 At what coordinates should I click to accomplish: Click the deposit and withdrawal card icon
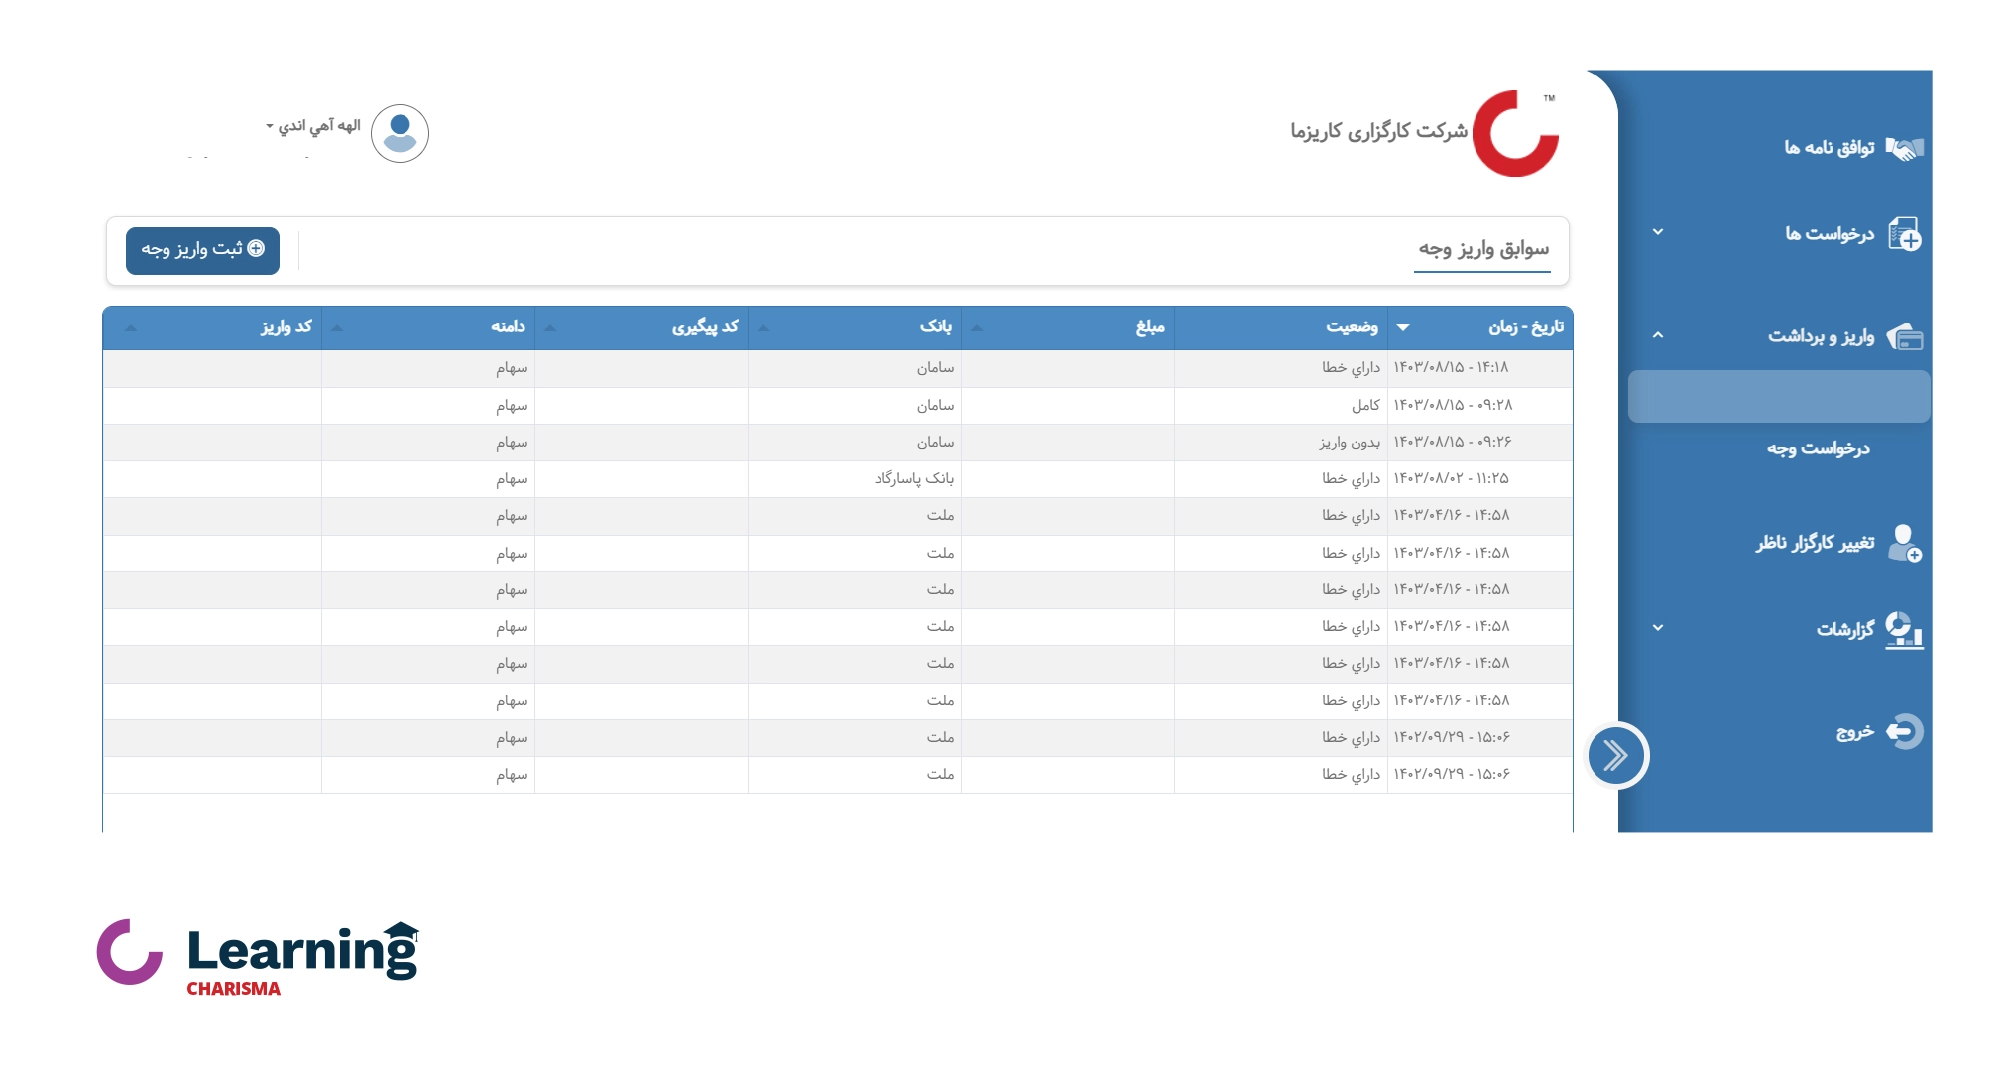1905,337
